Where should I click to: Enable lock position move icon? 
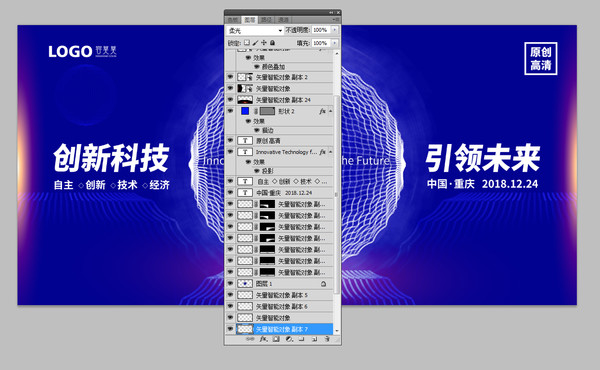pos(264,43)
